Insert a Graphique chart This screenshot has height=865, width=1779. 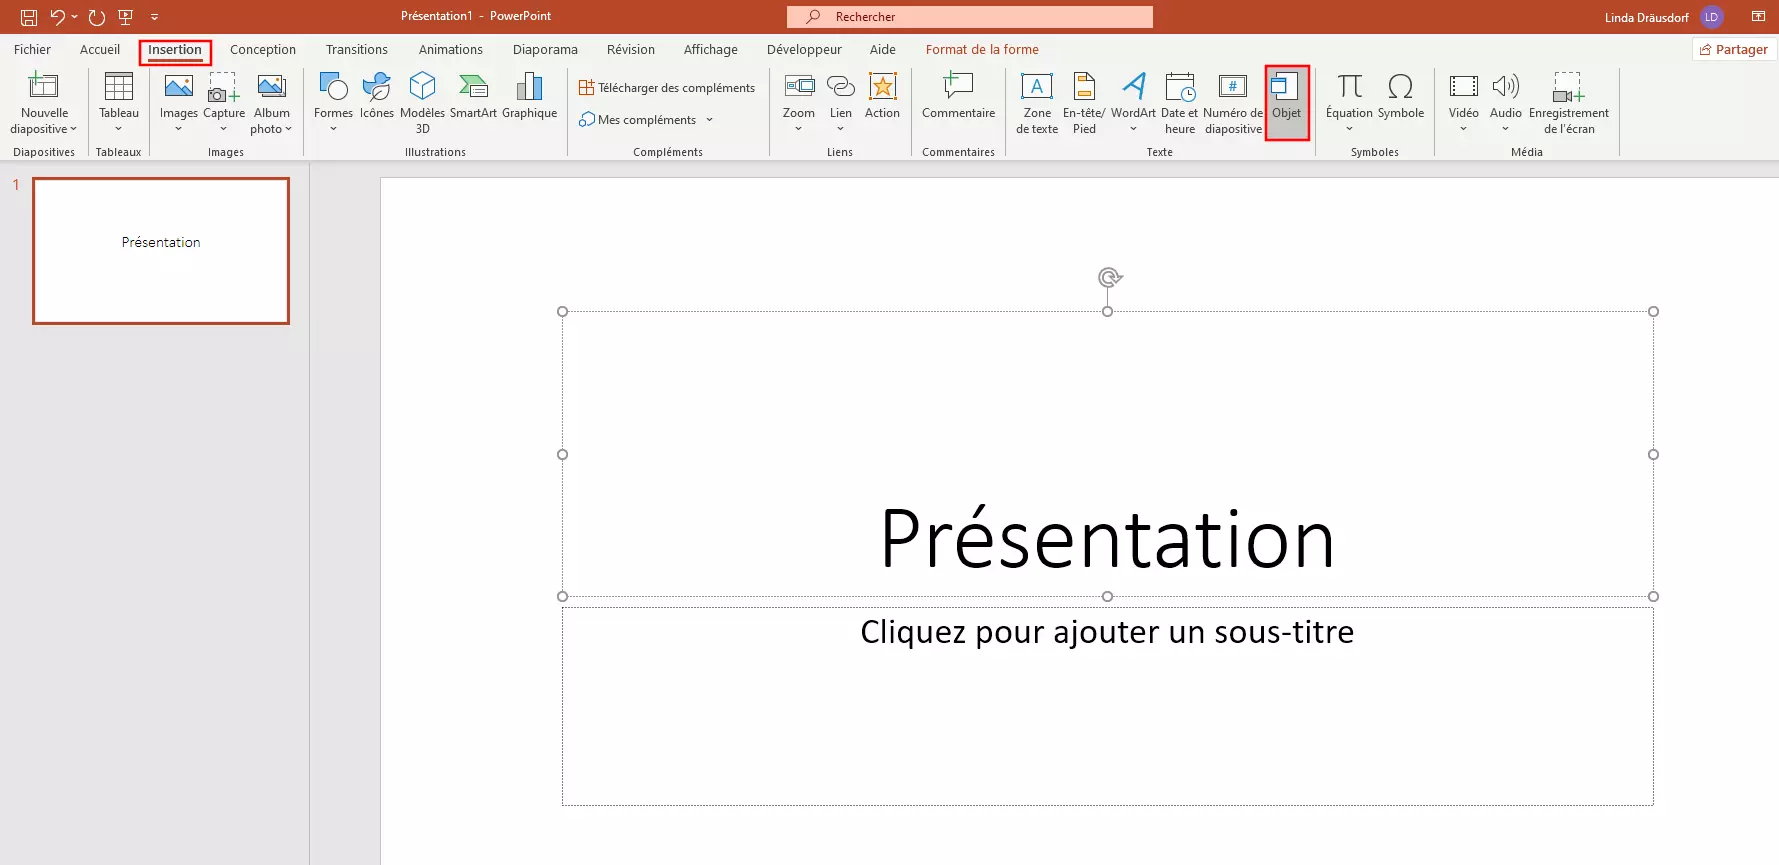point(530,95)
